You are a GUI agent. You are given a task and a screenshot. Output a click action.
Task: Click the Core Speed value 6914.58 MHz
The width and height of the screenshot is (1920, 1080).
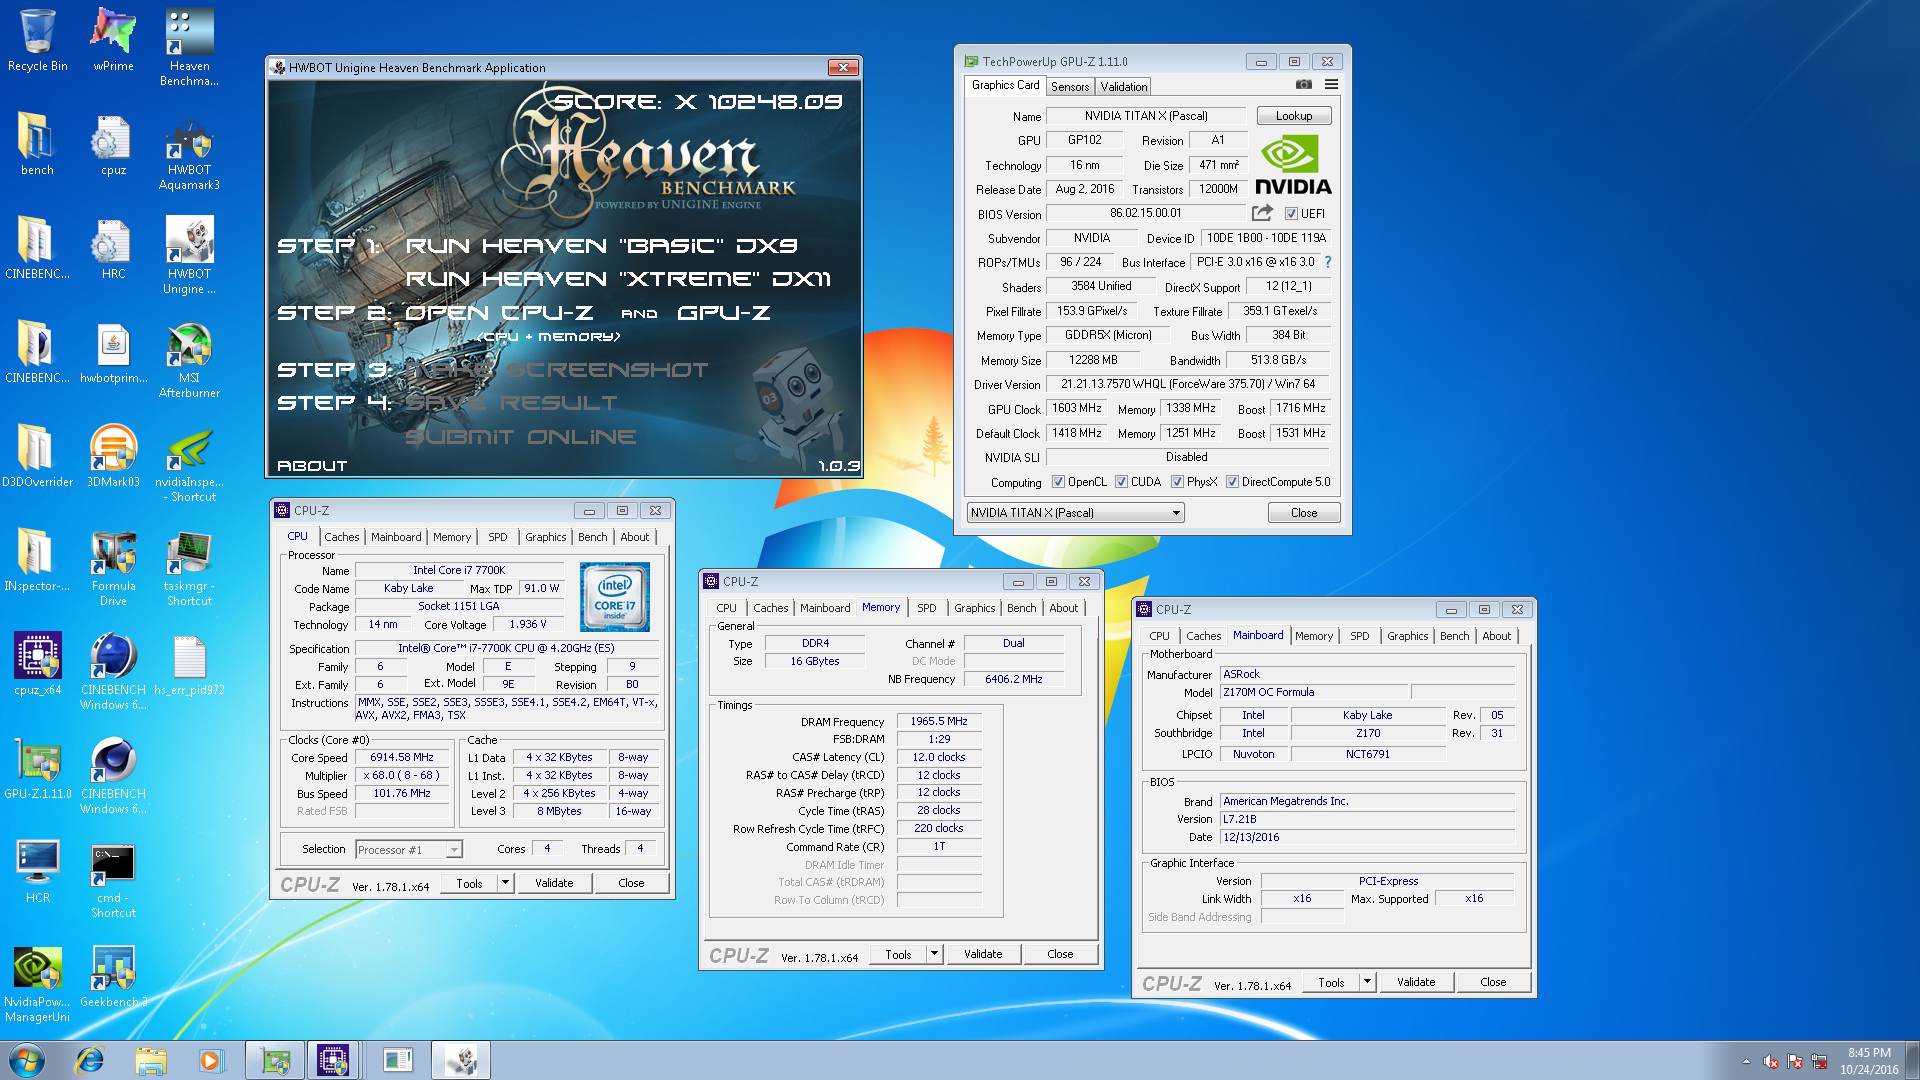coord(402,758)
